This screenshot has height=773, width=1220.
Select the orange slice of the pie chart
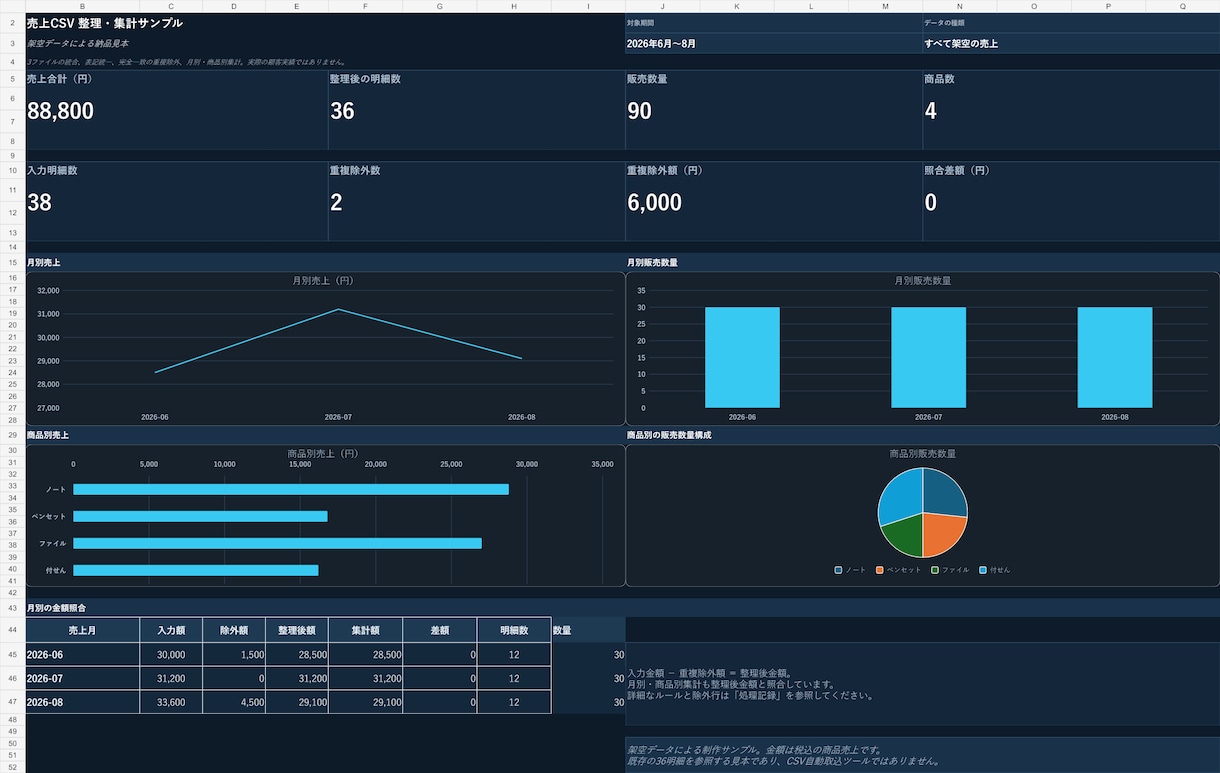click(x=943, y=533)
